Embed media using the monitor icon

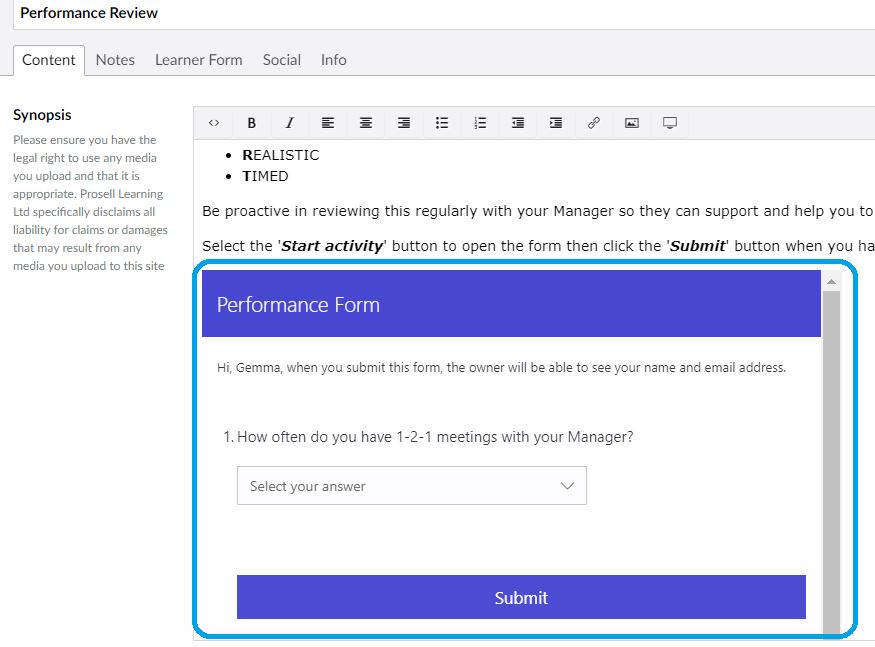click(669, 122)
